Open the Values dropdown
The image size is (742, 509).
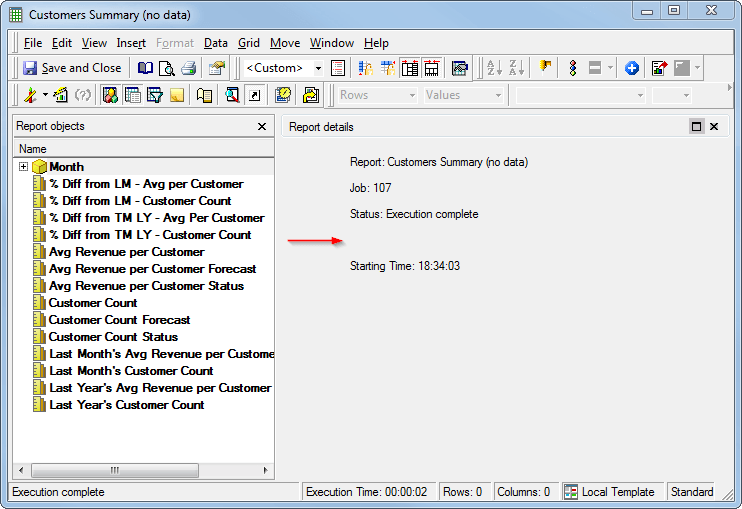point(498,96)
